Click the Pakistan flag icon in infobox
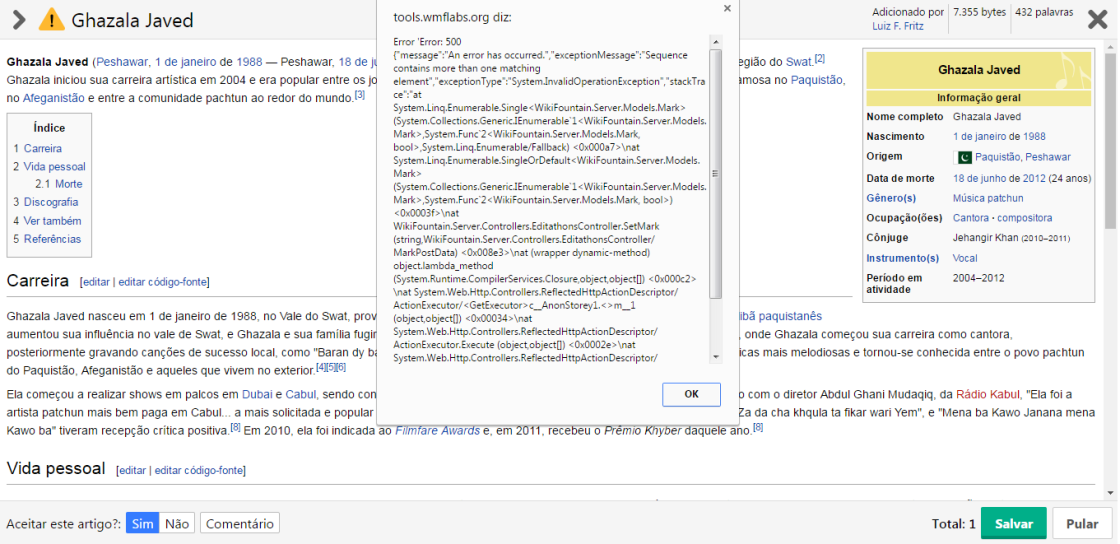Viewport: 1120px width, 544px height. 963,157
